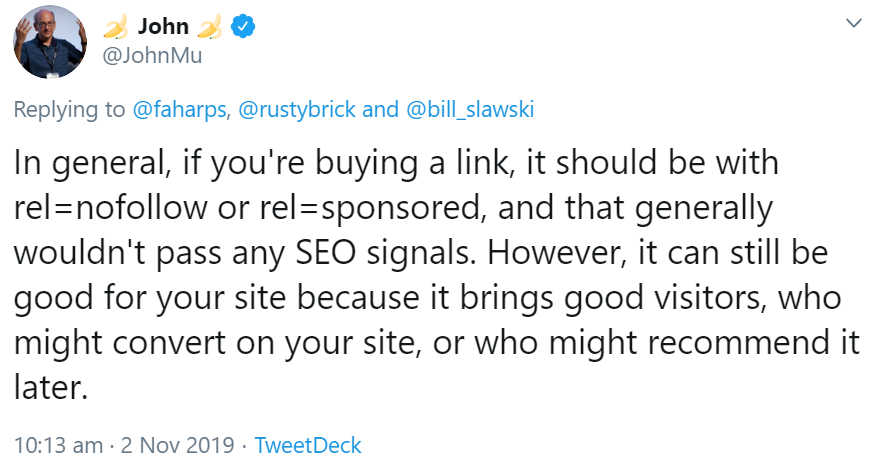The image size is (880, 473).
Task: Open the @rustybrick mention
Action: click(296, 110)
